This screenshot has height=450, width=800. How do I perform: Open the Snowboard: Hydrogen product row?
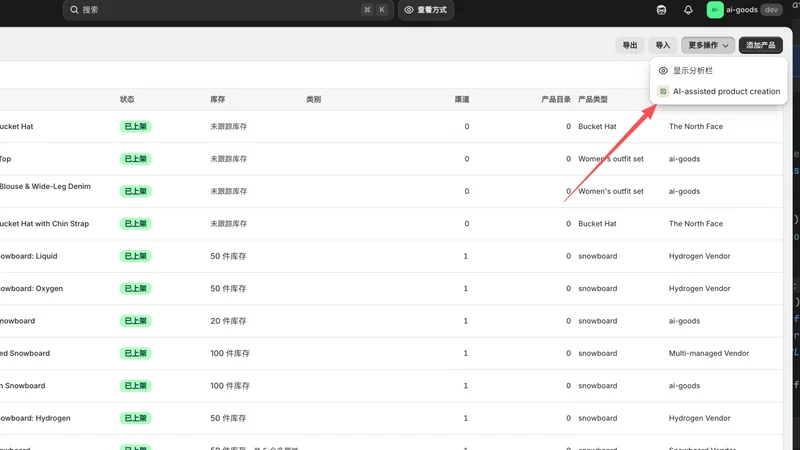coord(35,418)
